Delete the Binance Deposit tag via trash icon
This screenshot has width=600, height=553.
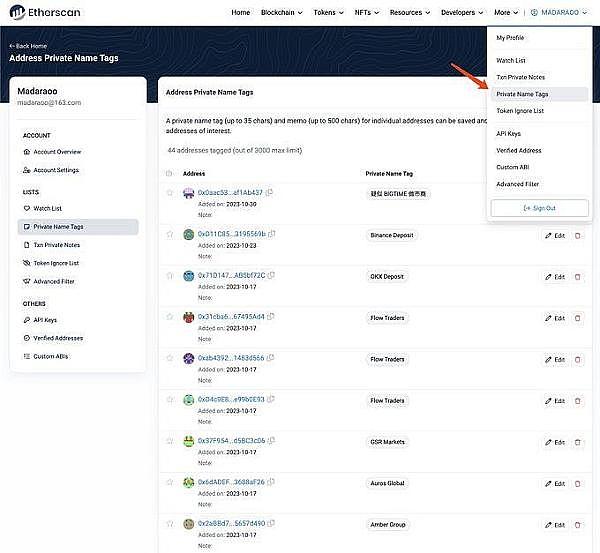click(577, 235)
